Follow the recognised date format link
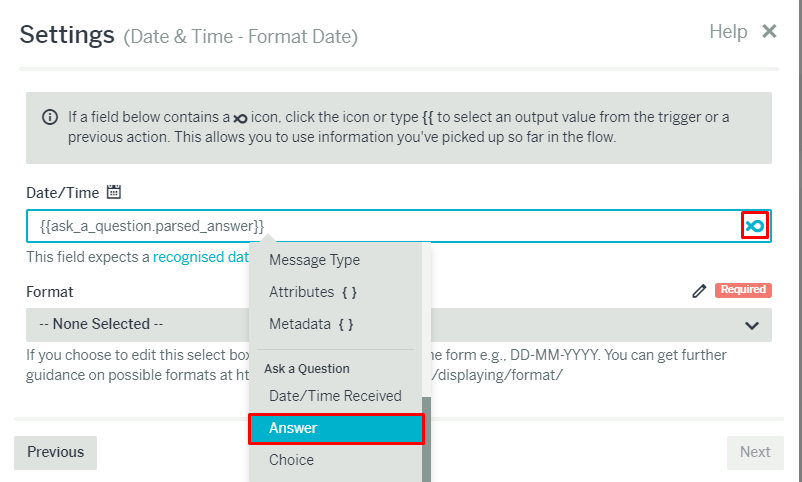The image size is (802, 482). (x=201, y=257)
